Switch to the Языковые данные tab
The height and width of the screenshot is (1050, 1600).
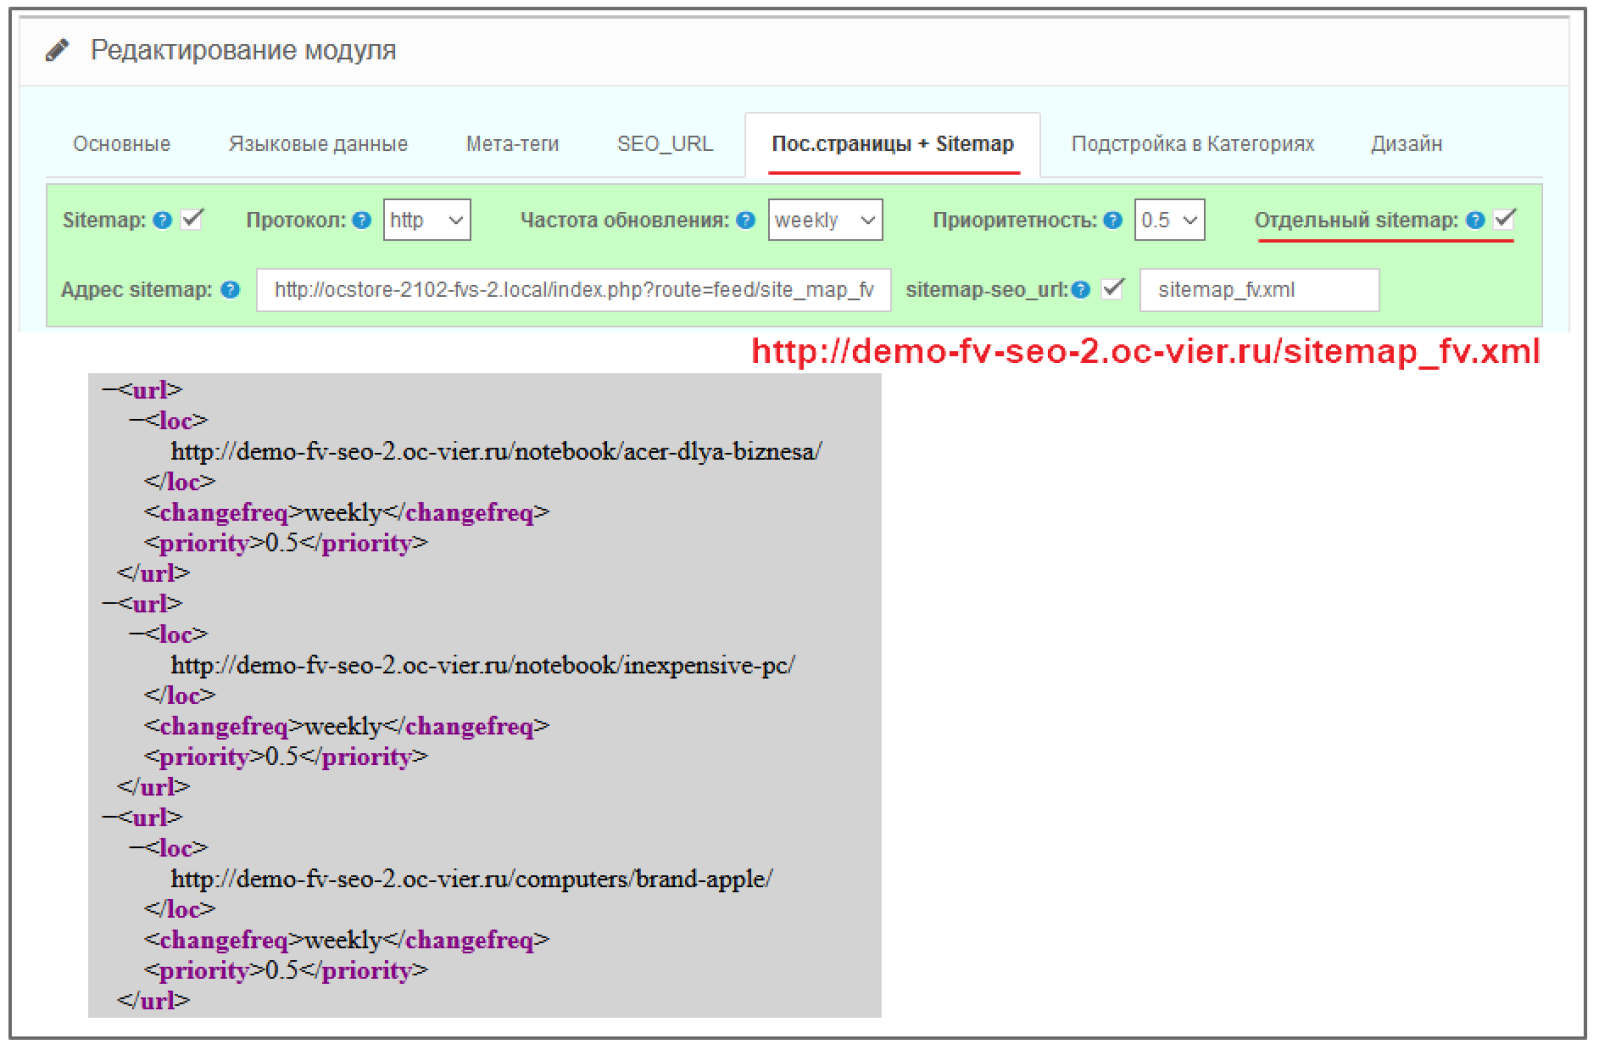click(318, 144)
